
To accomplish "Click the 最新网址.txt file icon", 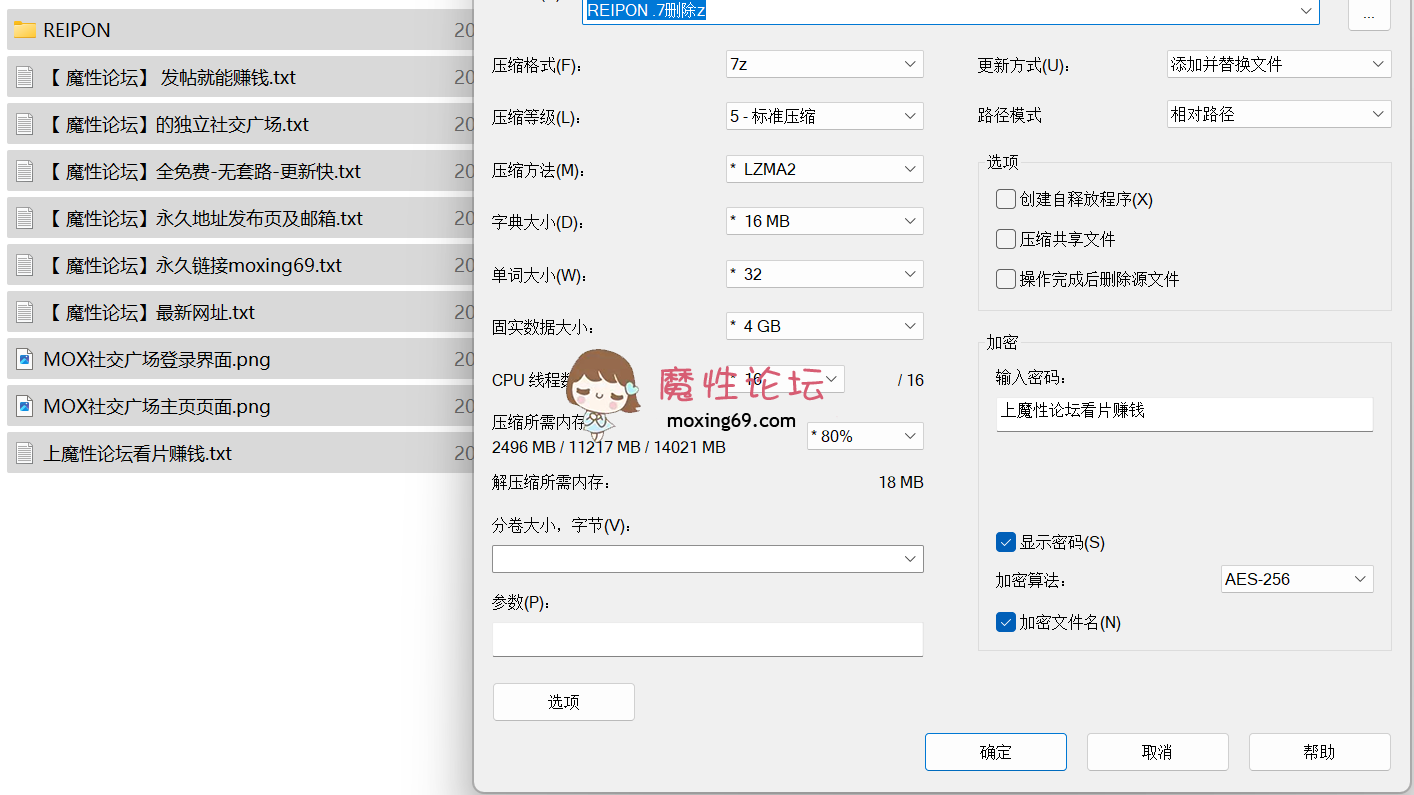I will (x=24, y=312).
